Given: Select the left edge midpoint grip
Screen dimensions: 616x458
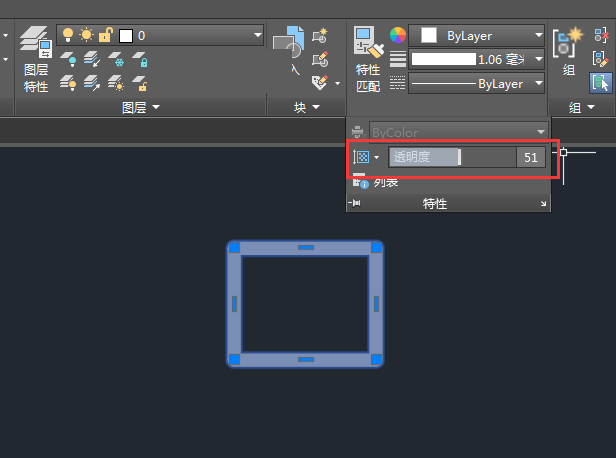Looking at the screenshot, I should click(235, 304).
